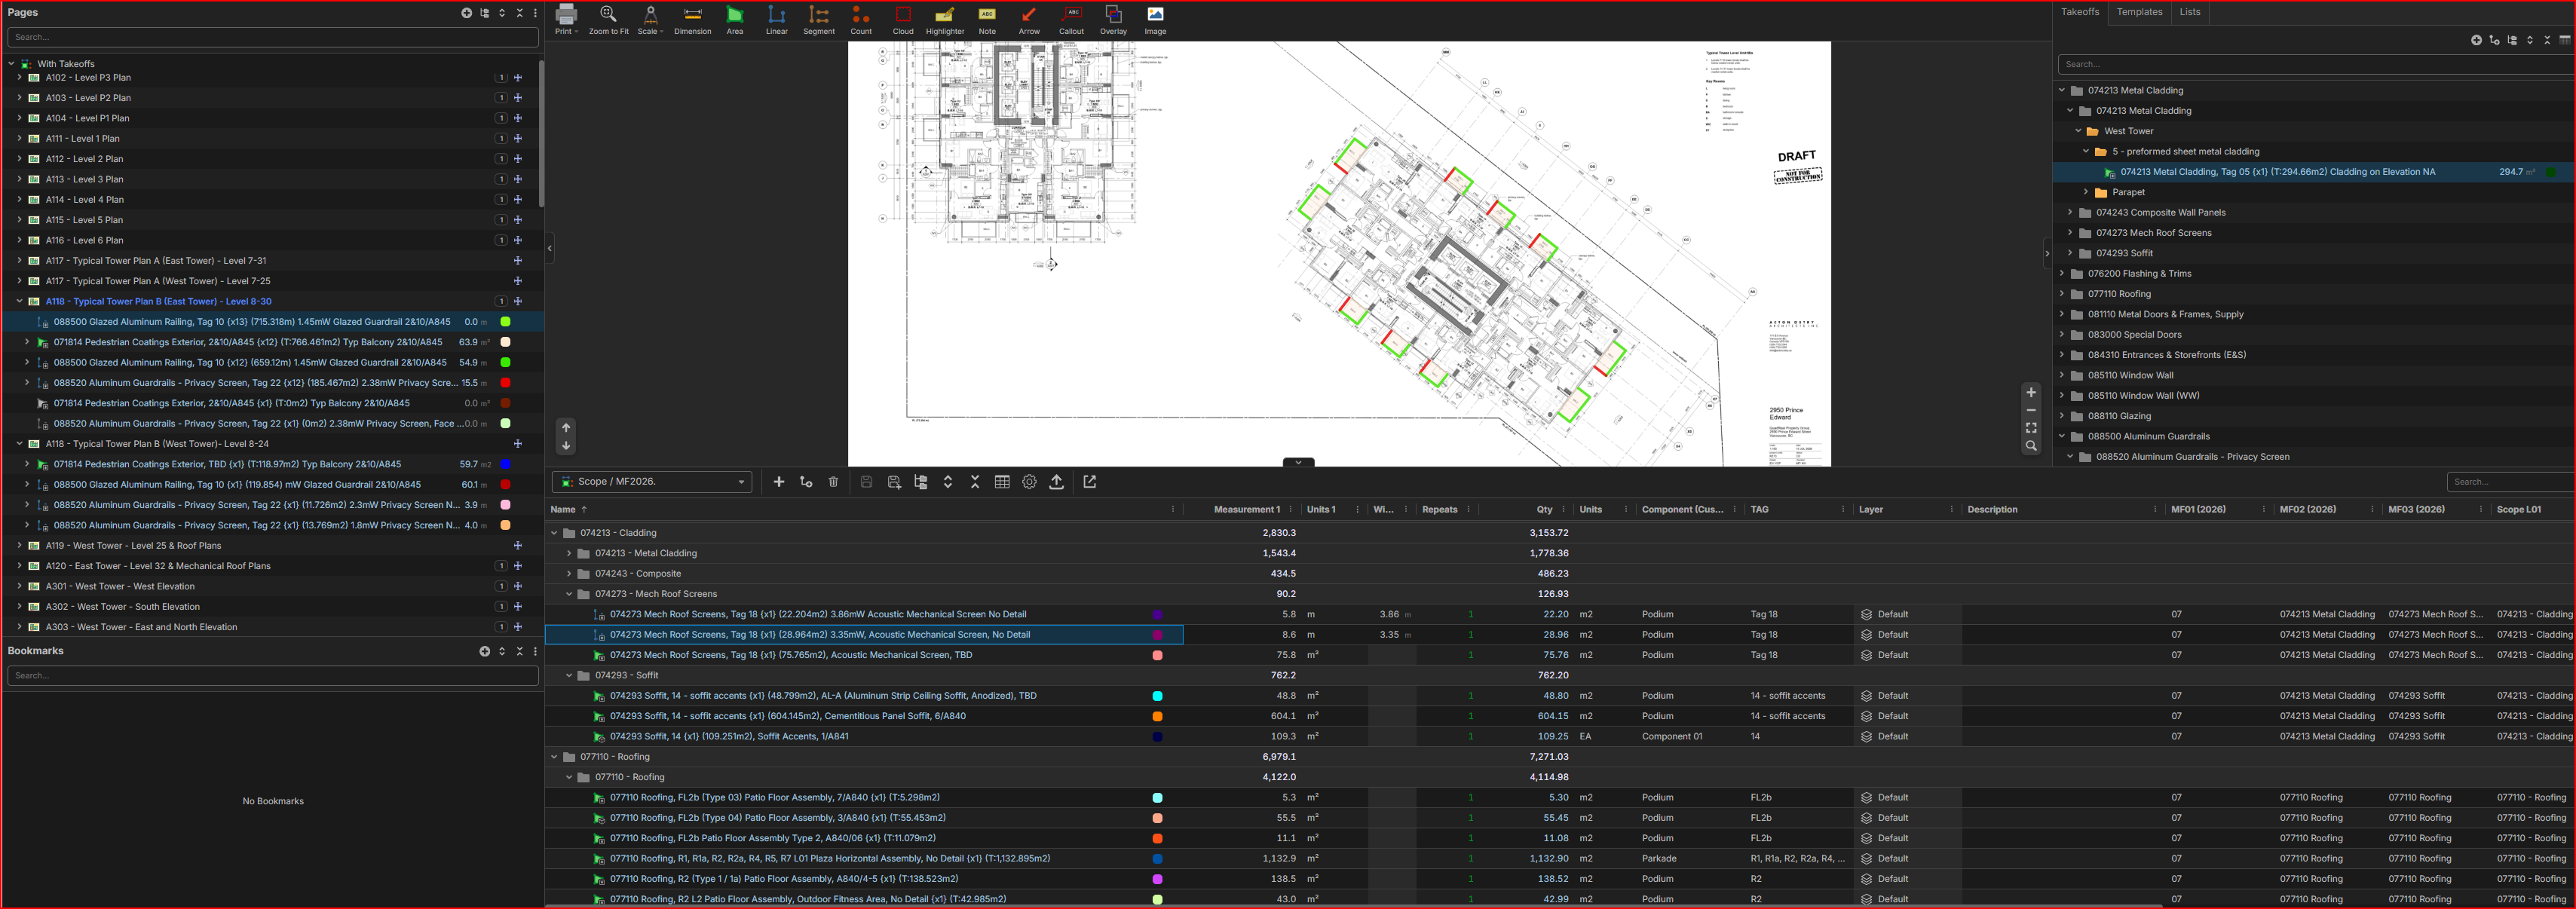Click the add plus icon in the Bookmarks header

coord(485,651)
